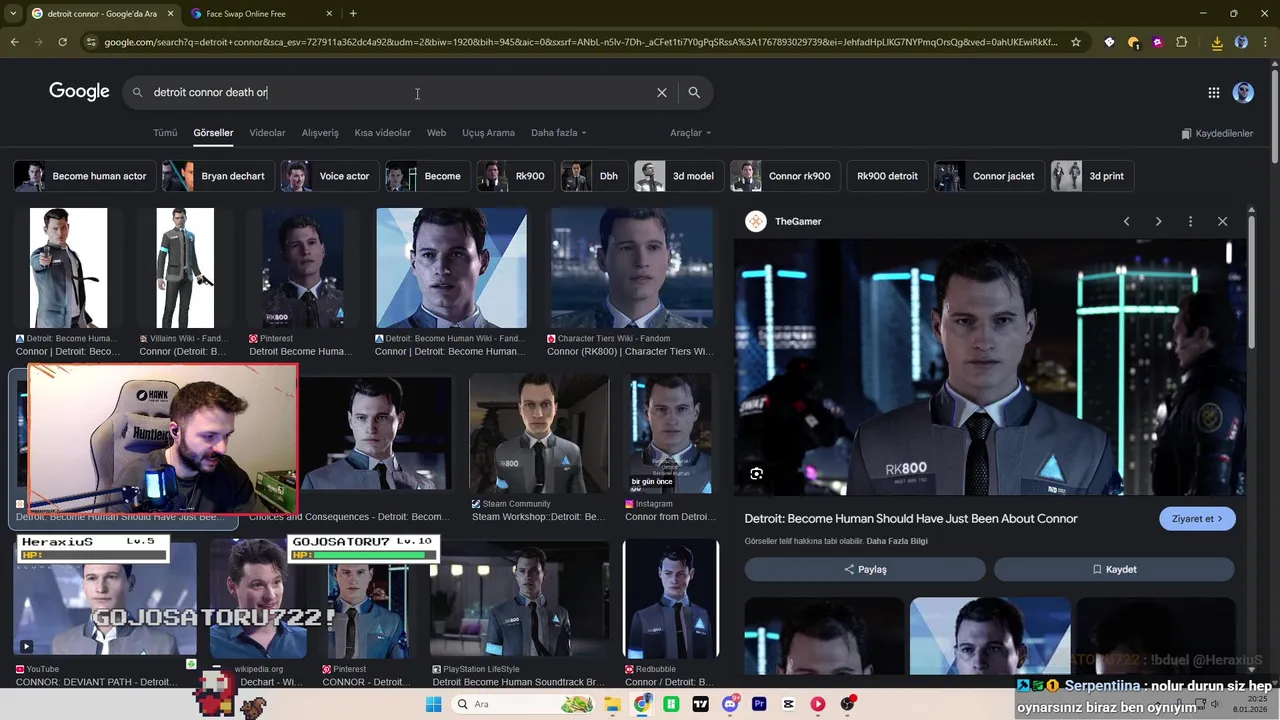Click the search magnifier button
Image resolution: width=1280 pixels, height=720 pixels.
[694, 92]
